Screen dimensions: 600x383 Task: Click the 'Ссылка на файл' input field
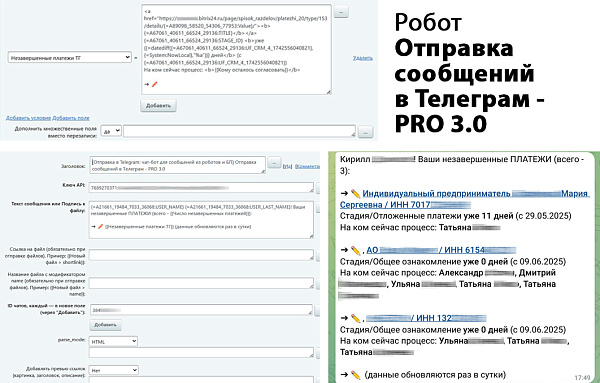click(x=201, y=255)
